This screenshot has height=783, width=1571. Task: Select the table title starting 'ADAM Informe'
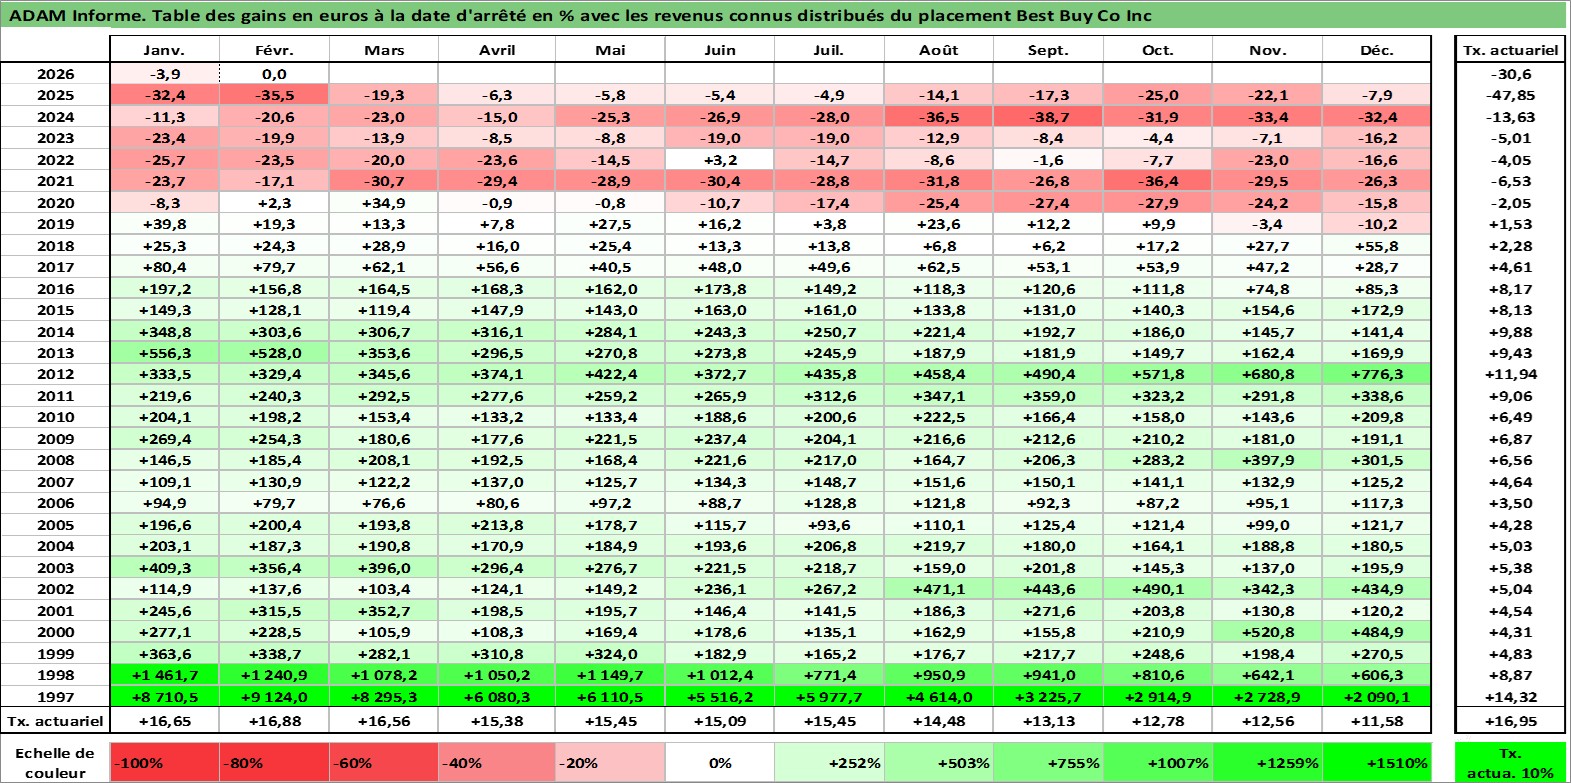[x=581, y=15]
